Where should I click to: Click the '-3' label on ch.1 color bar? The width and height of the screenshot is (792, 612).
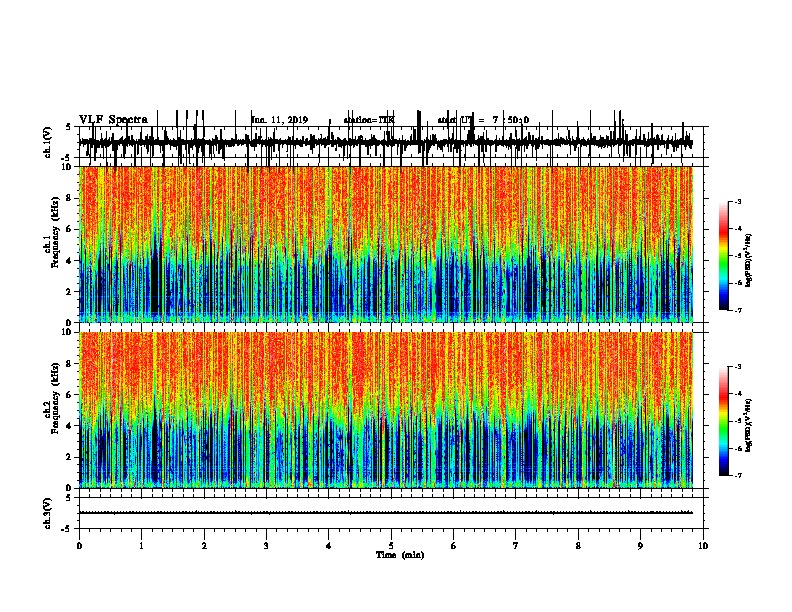pos(737,201)
